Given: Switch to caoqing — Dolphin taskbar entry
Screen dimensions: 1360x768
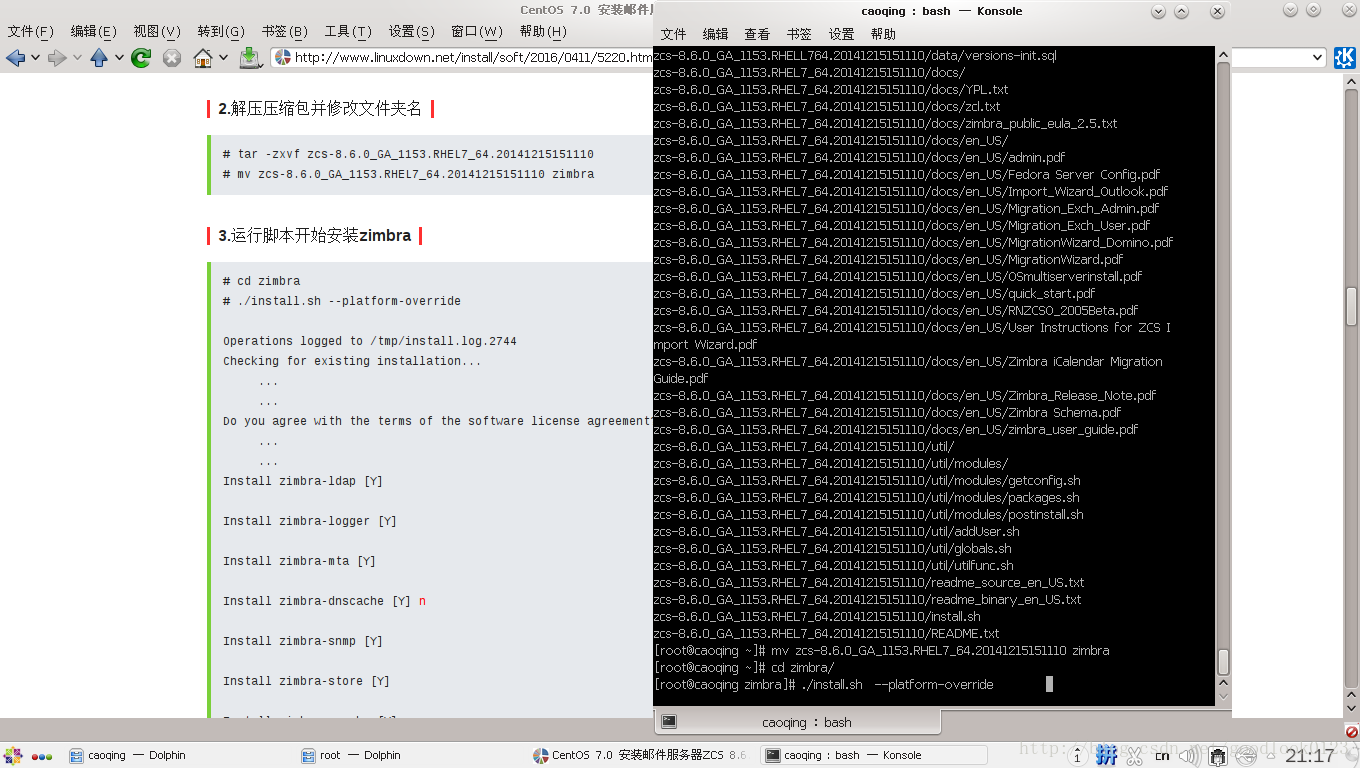Looking at the screenshot, I should pos(178,755).
